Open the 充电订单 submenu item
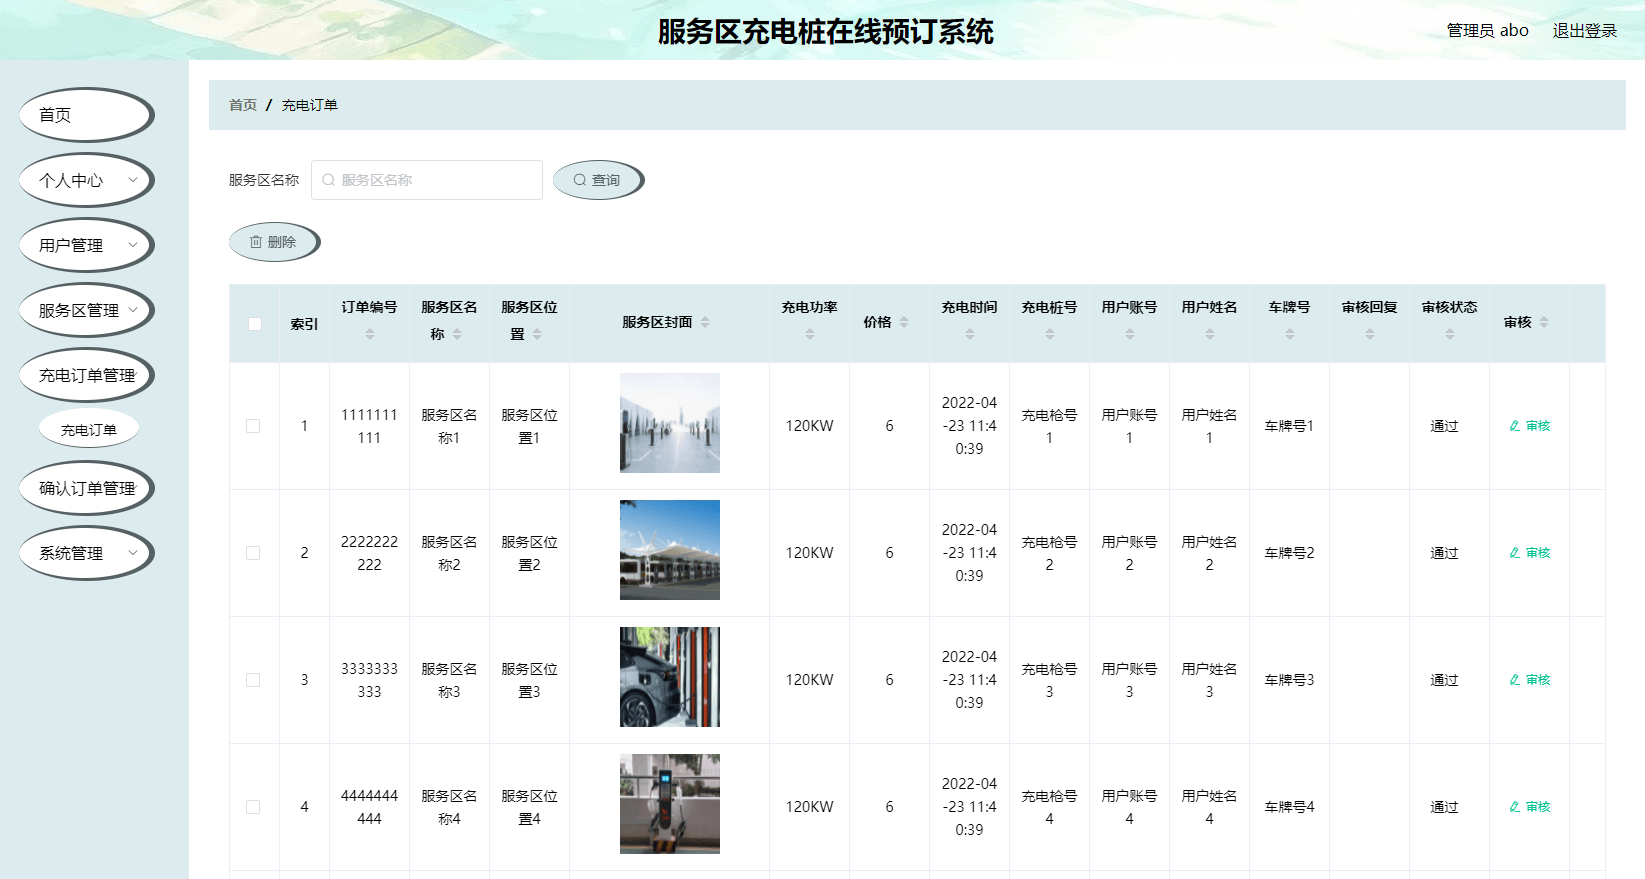1645x879 pixels. (89, 430)
